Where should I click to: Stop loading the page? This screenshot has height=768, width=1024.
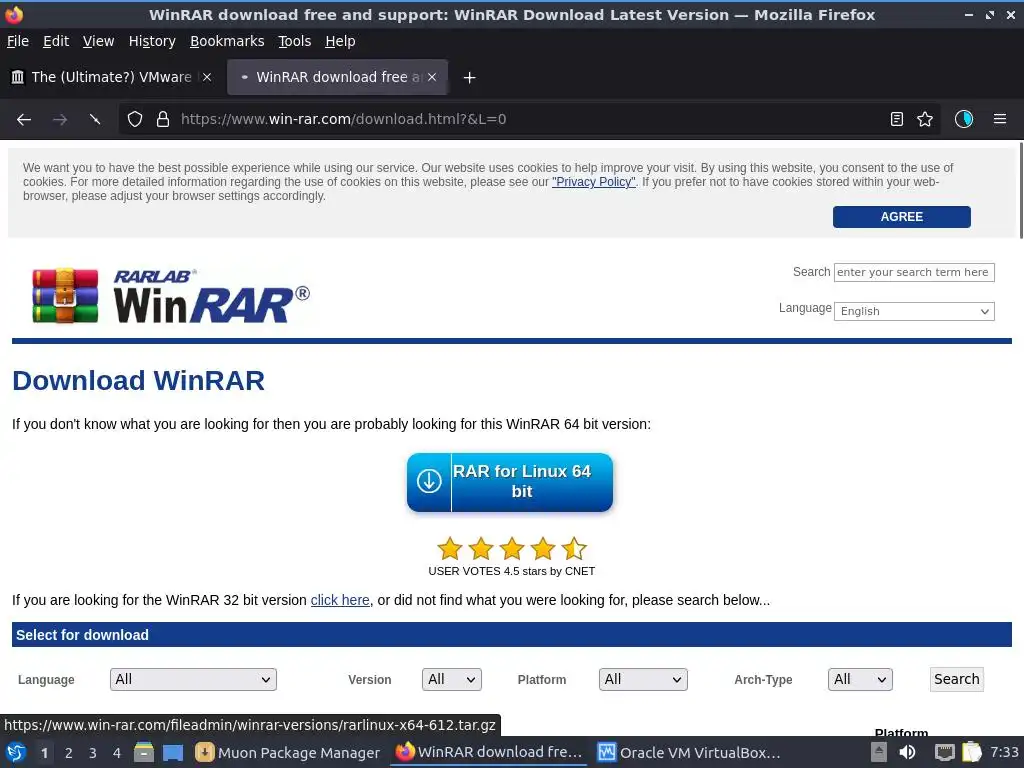pos(95,119)
